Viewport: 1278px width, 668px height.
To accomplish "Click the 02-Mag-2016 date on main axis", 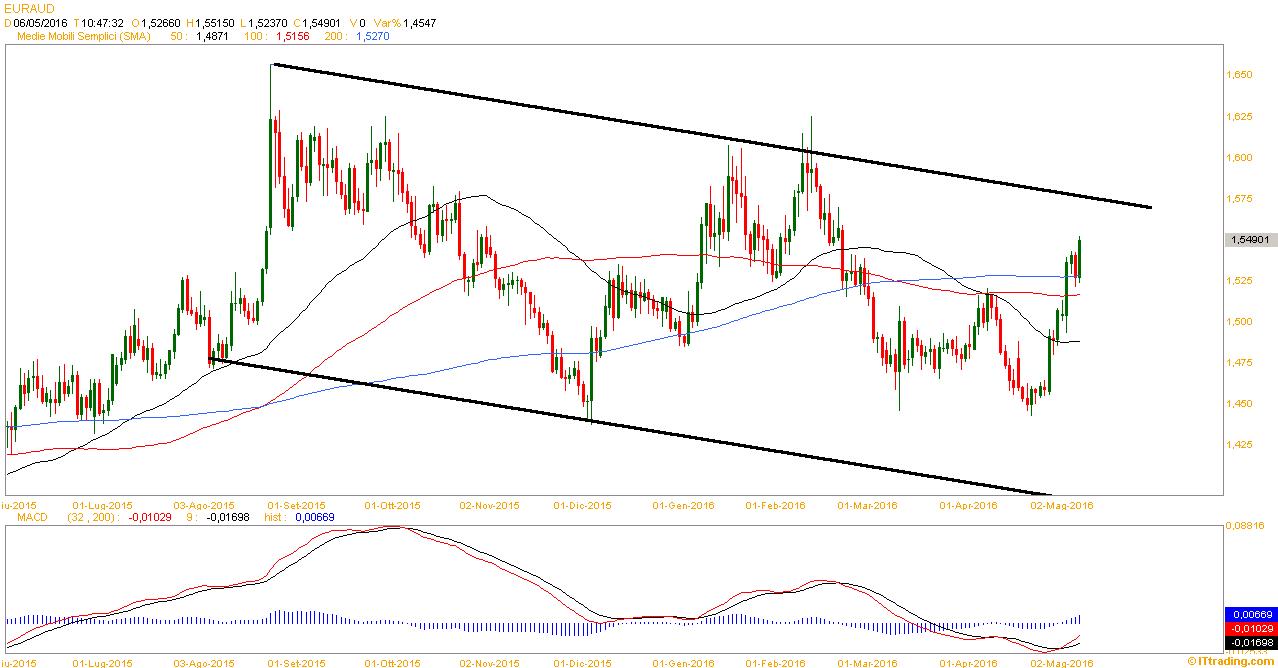I will click(x=1065, y=506).
